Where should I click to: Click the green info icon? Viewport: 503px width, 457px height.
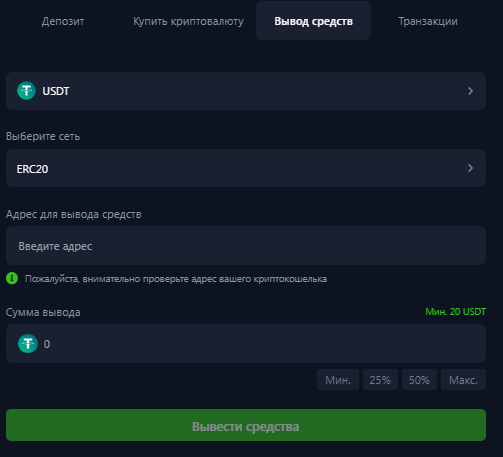pos(12,278)
